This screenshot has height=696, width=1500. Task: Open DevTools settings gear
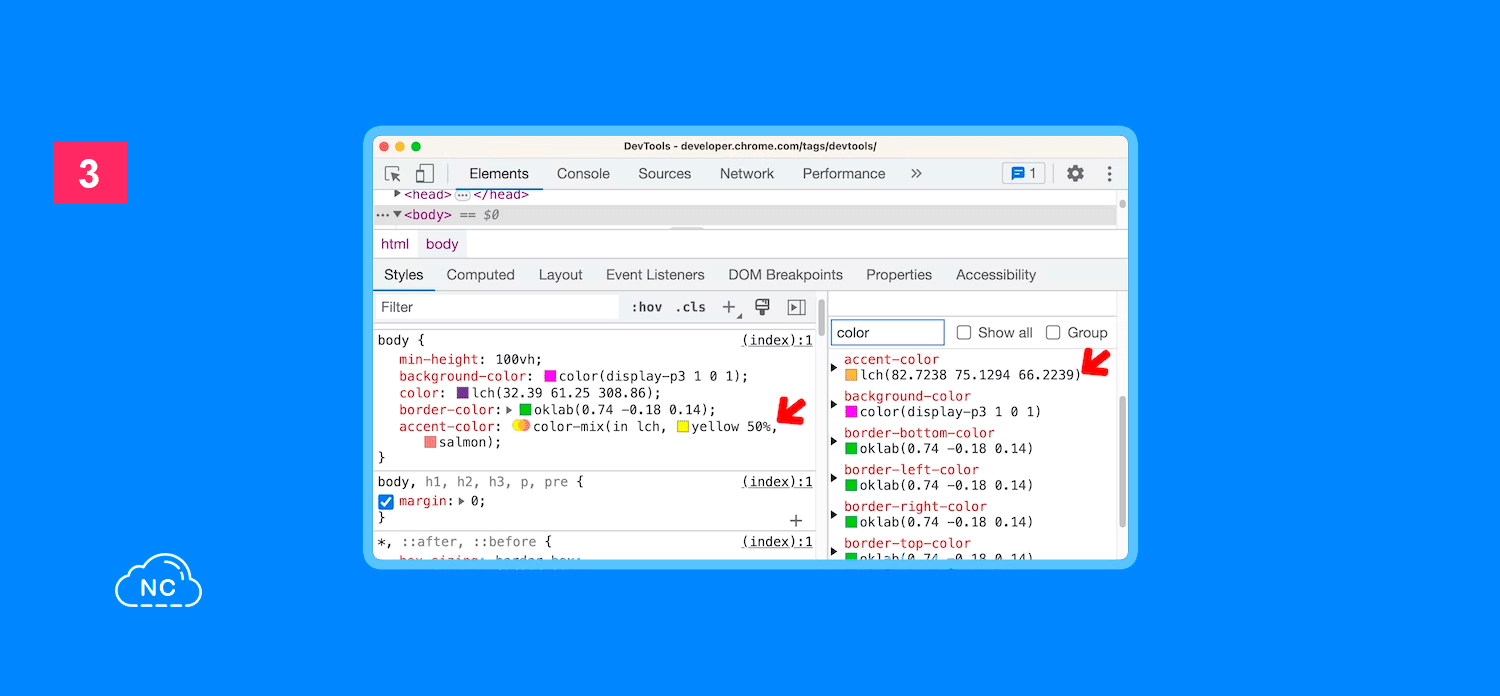1075,174
